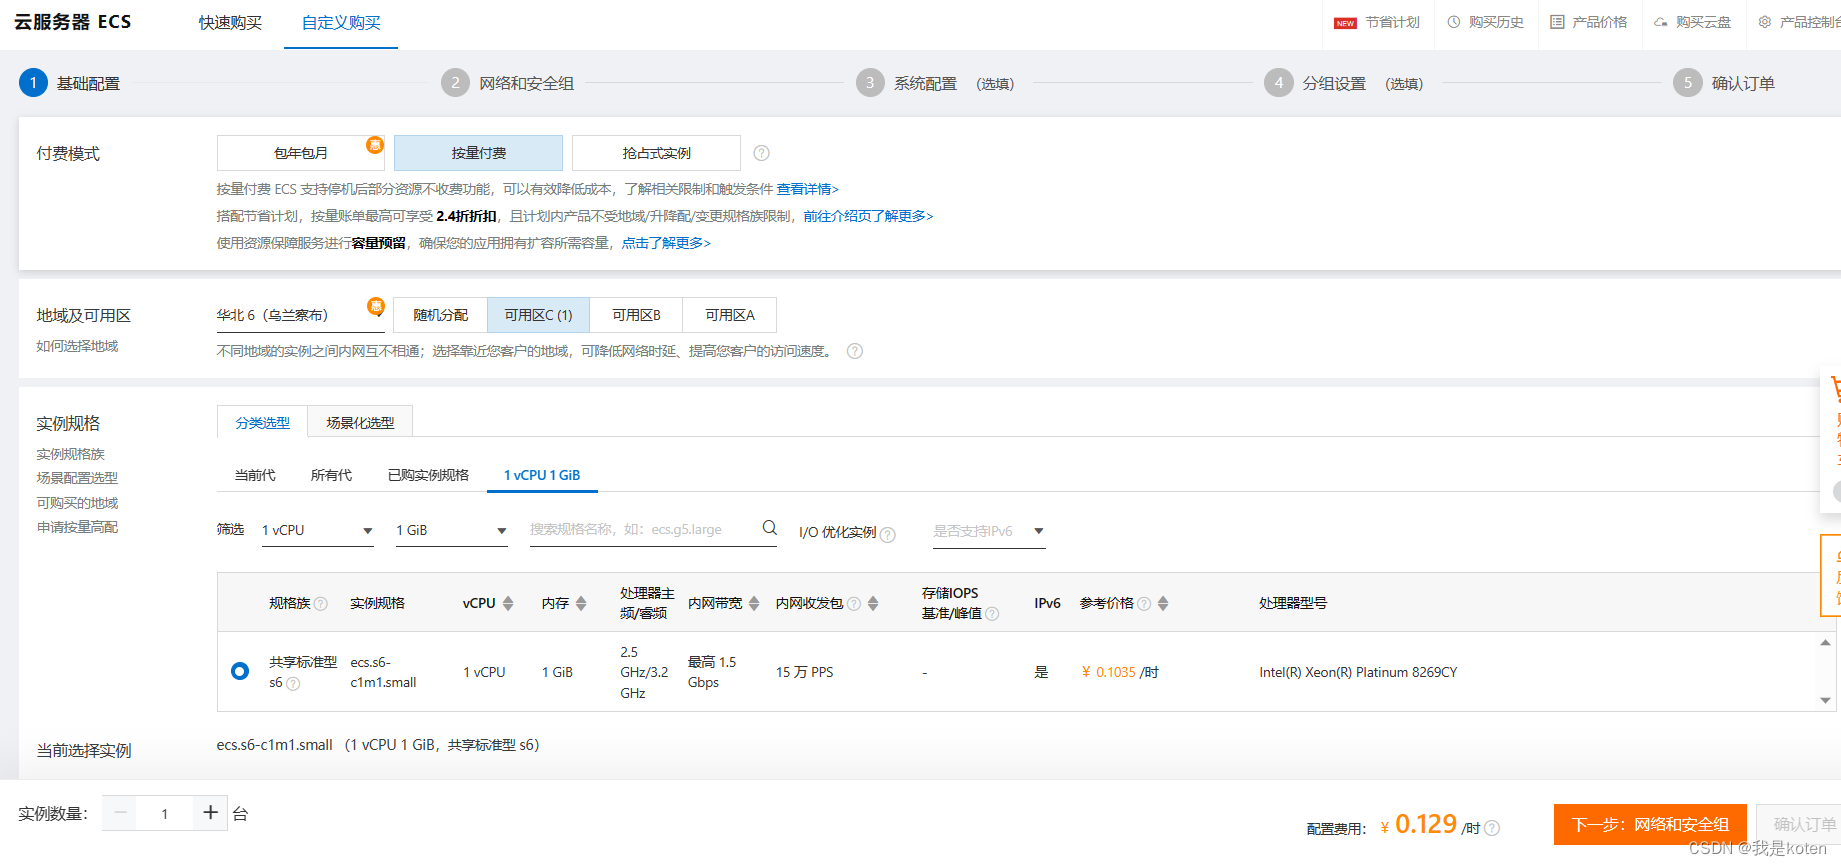The width and height of the screenshot is (1841, 866).
Task: Switch to 快速购买 tab
Action: (230, 23)
